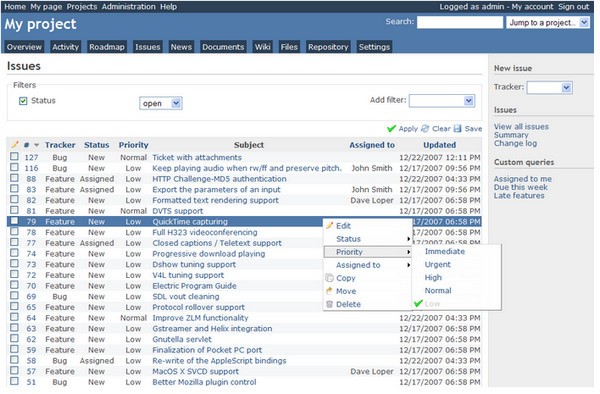Image resolution: width=600 pixels, height=394 pixels.
Task: Tick the checkbox for issue 64
Action: coord(14,317)
